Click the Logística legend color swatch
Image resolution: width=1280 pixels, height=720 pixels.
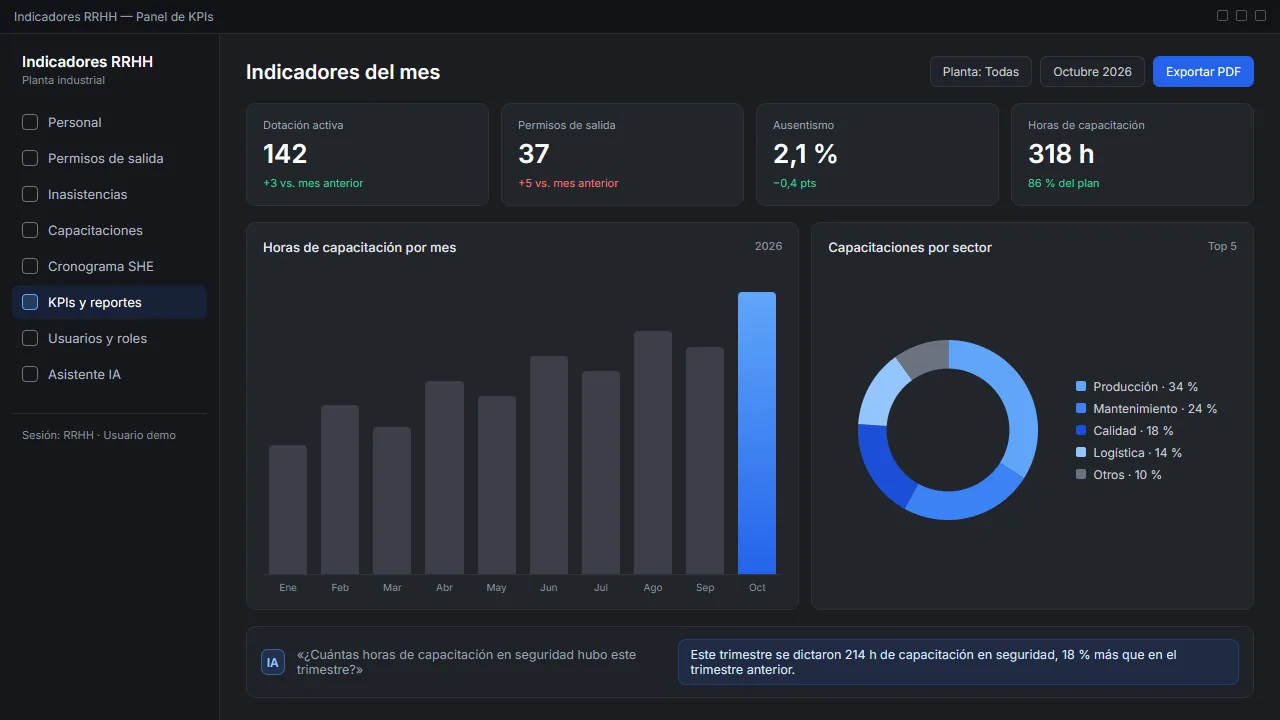point(1081,453)
